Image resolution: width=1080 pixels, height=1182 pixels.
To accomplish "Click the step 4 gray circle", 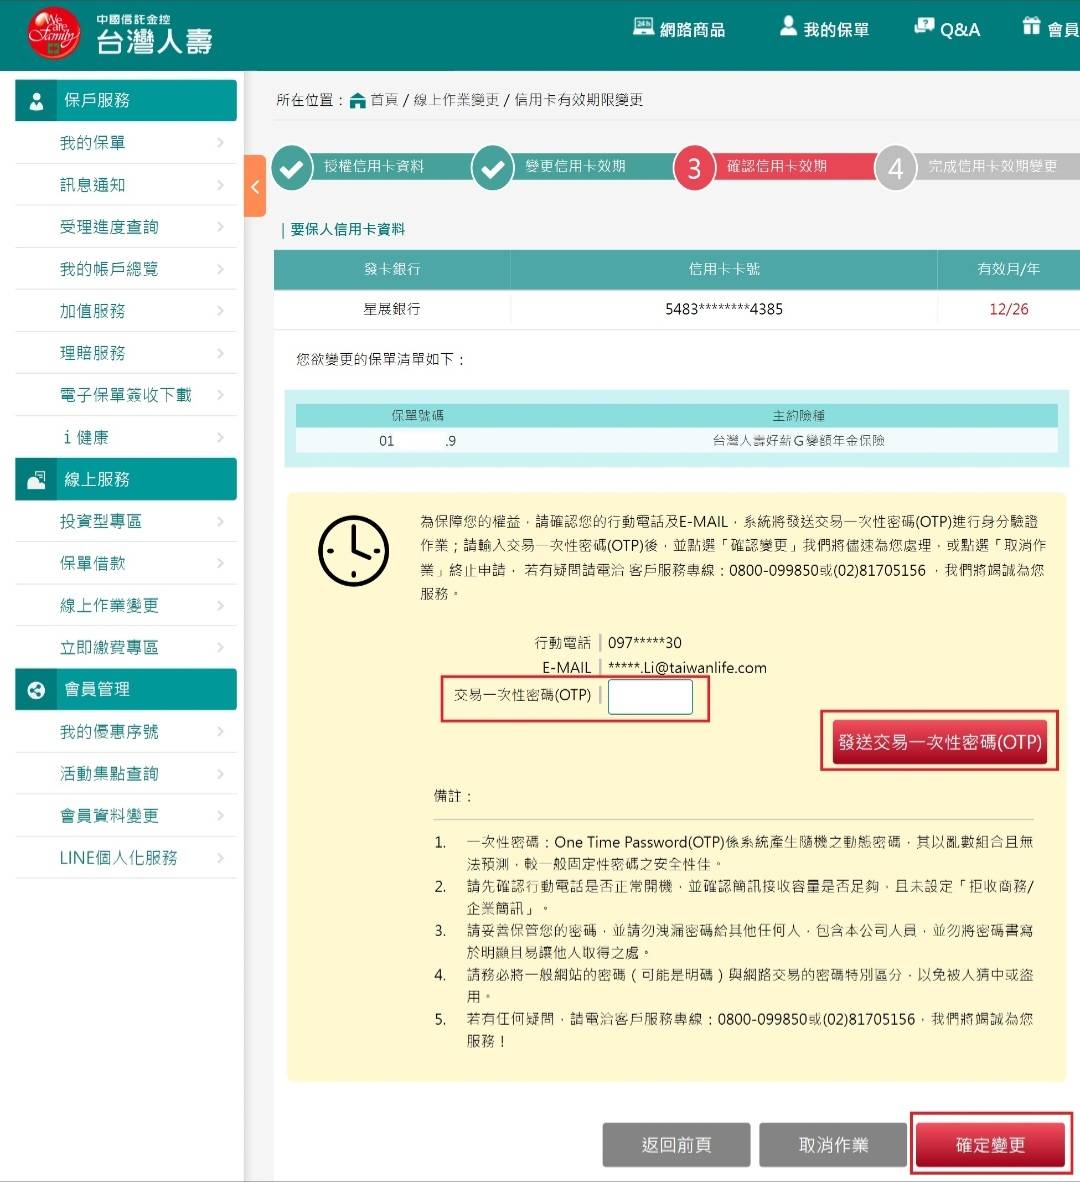I will click(x=895, y=167).
